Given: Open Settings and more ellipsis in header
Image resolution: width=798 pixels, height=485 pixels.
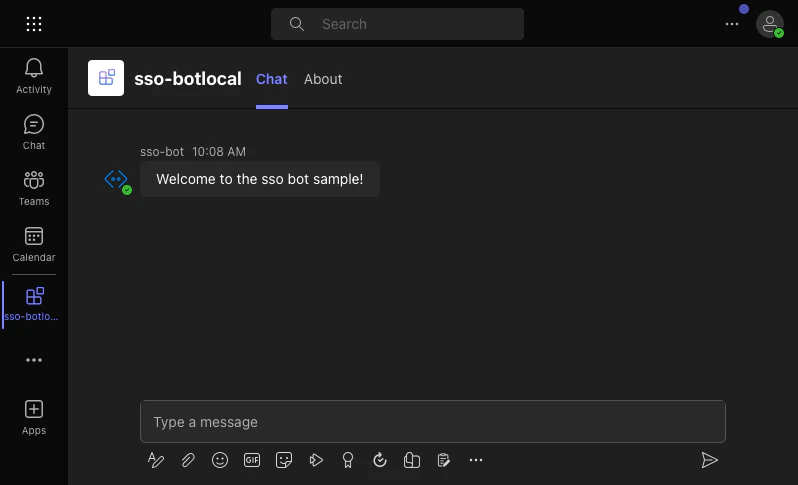Looking at the screenshot, I should (731, 24).
